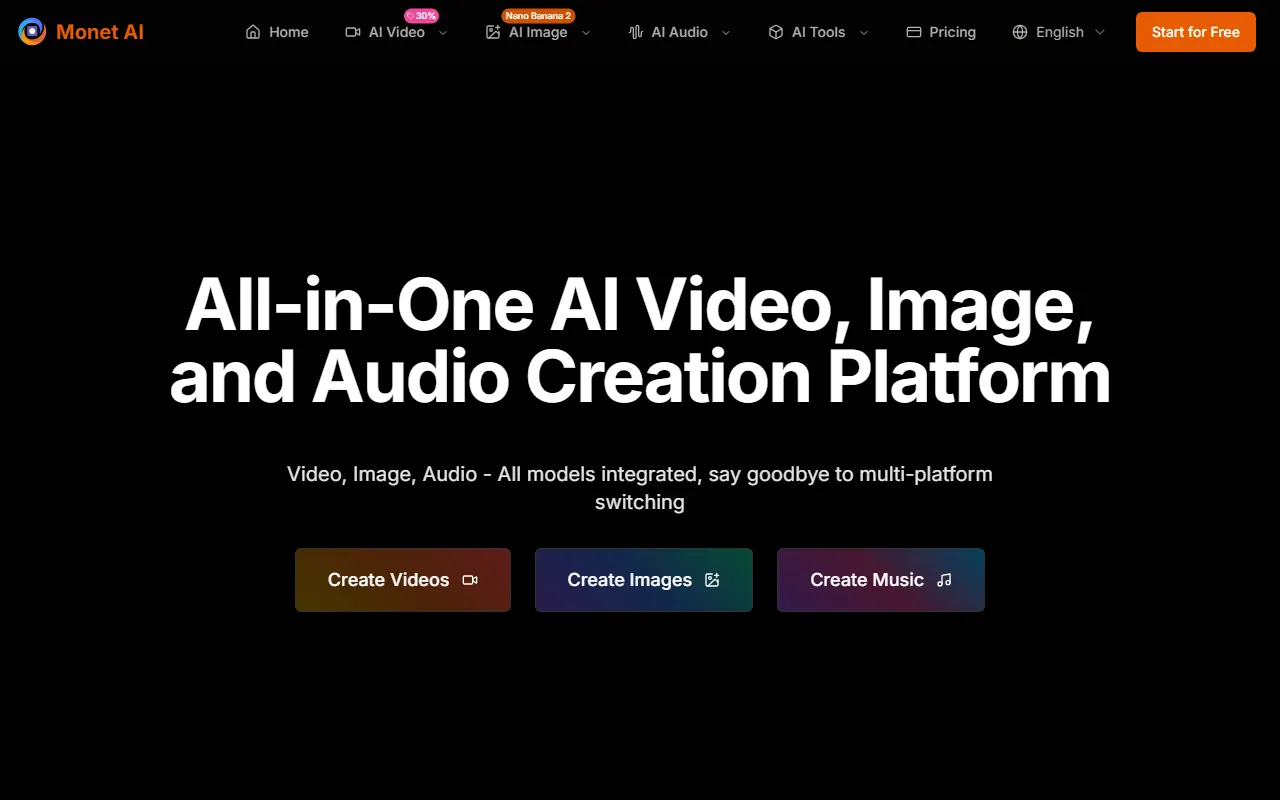The image size is (1280, 800).
Task: Click the Create Videos button
Action: point(403,580)
